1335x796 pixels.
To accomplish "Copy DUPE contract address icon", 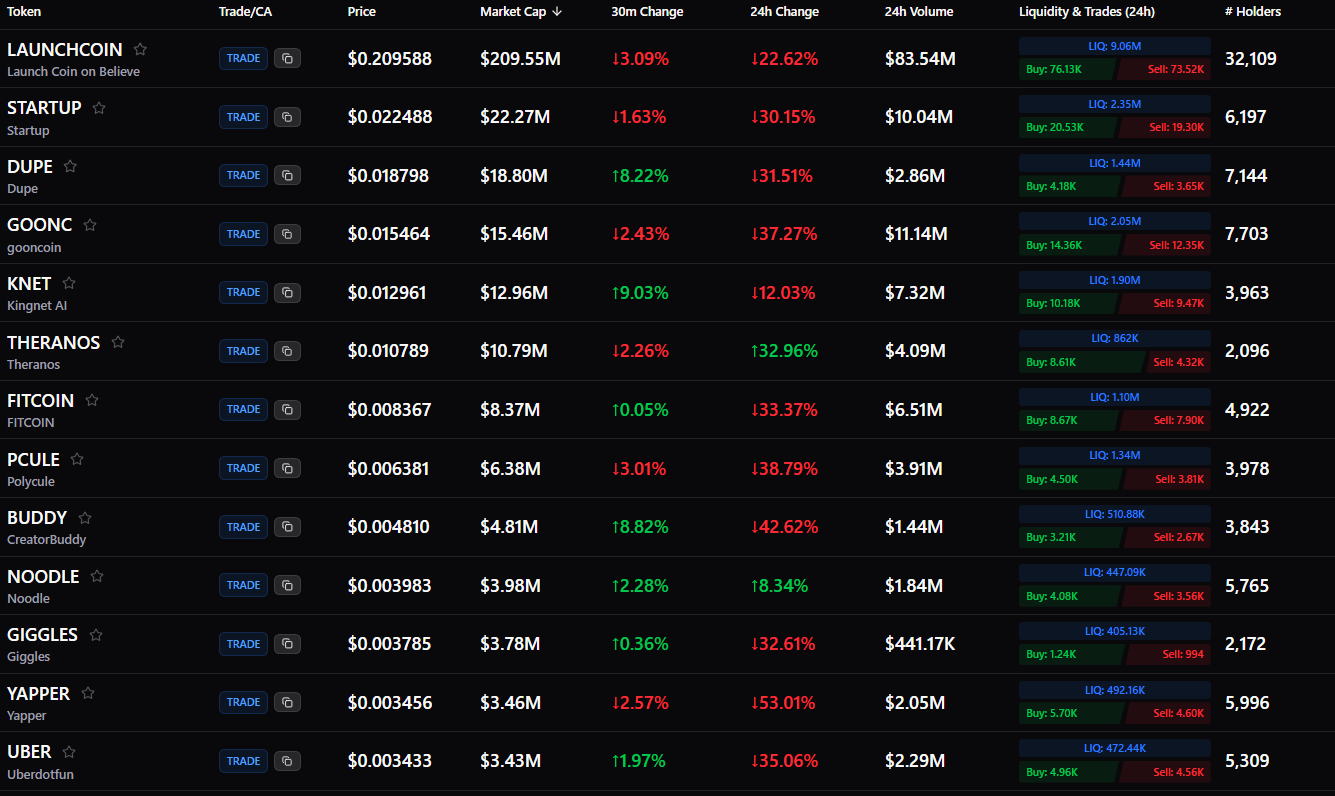I will pos(287,175).
